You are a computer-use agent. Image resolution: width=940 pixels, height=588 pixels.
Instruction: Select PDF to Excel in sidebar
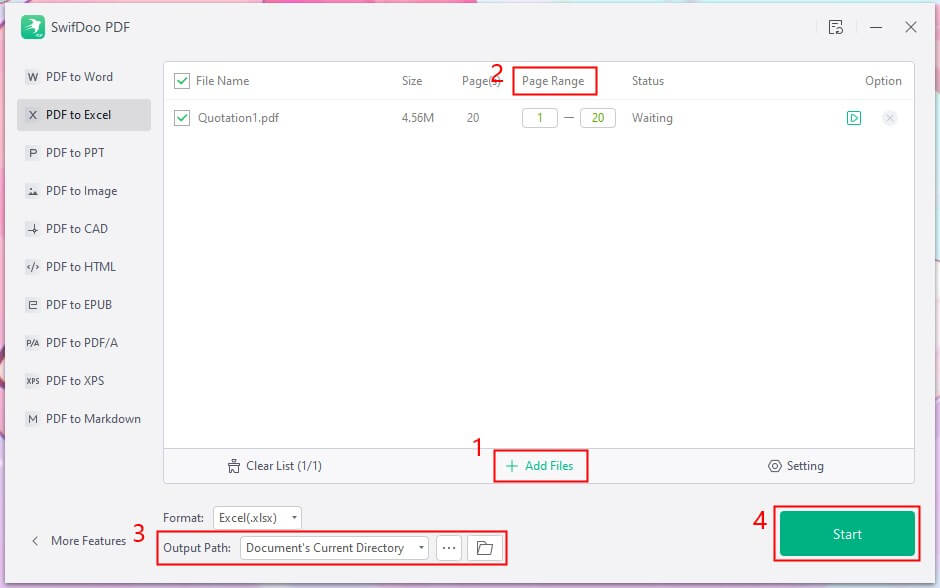pyautogui.click(x=84, y=115)
